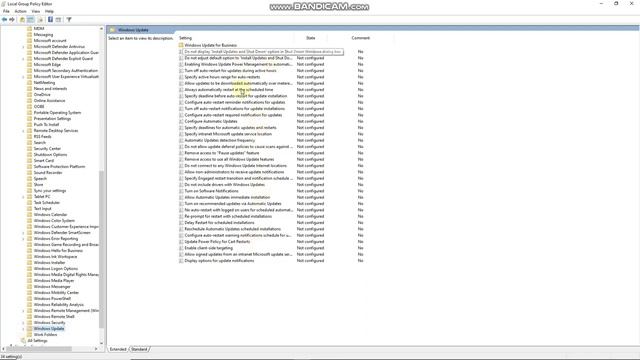Sort by the Comment column header
This screenshot has width=640, height=360.
pos(361,38)
